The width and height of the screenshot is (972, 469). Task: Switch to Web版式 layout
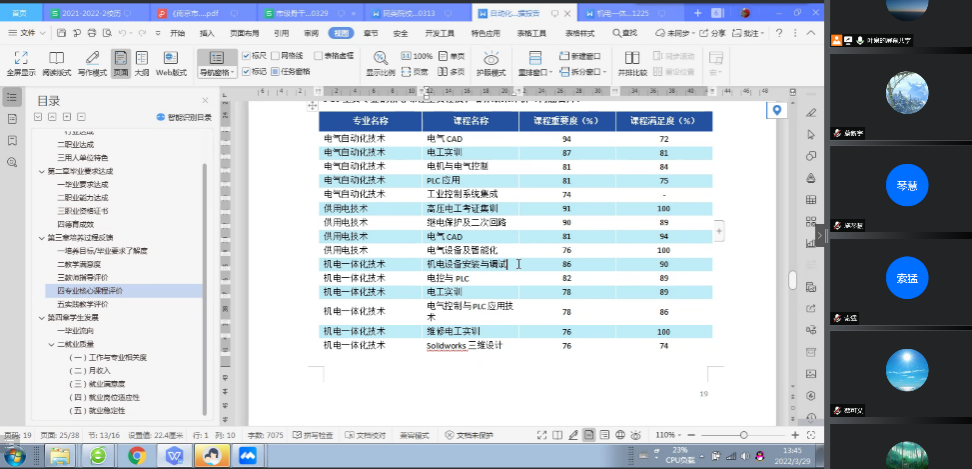pyautogui.click(x=171, y=62)
